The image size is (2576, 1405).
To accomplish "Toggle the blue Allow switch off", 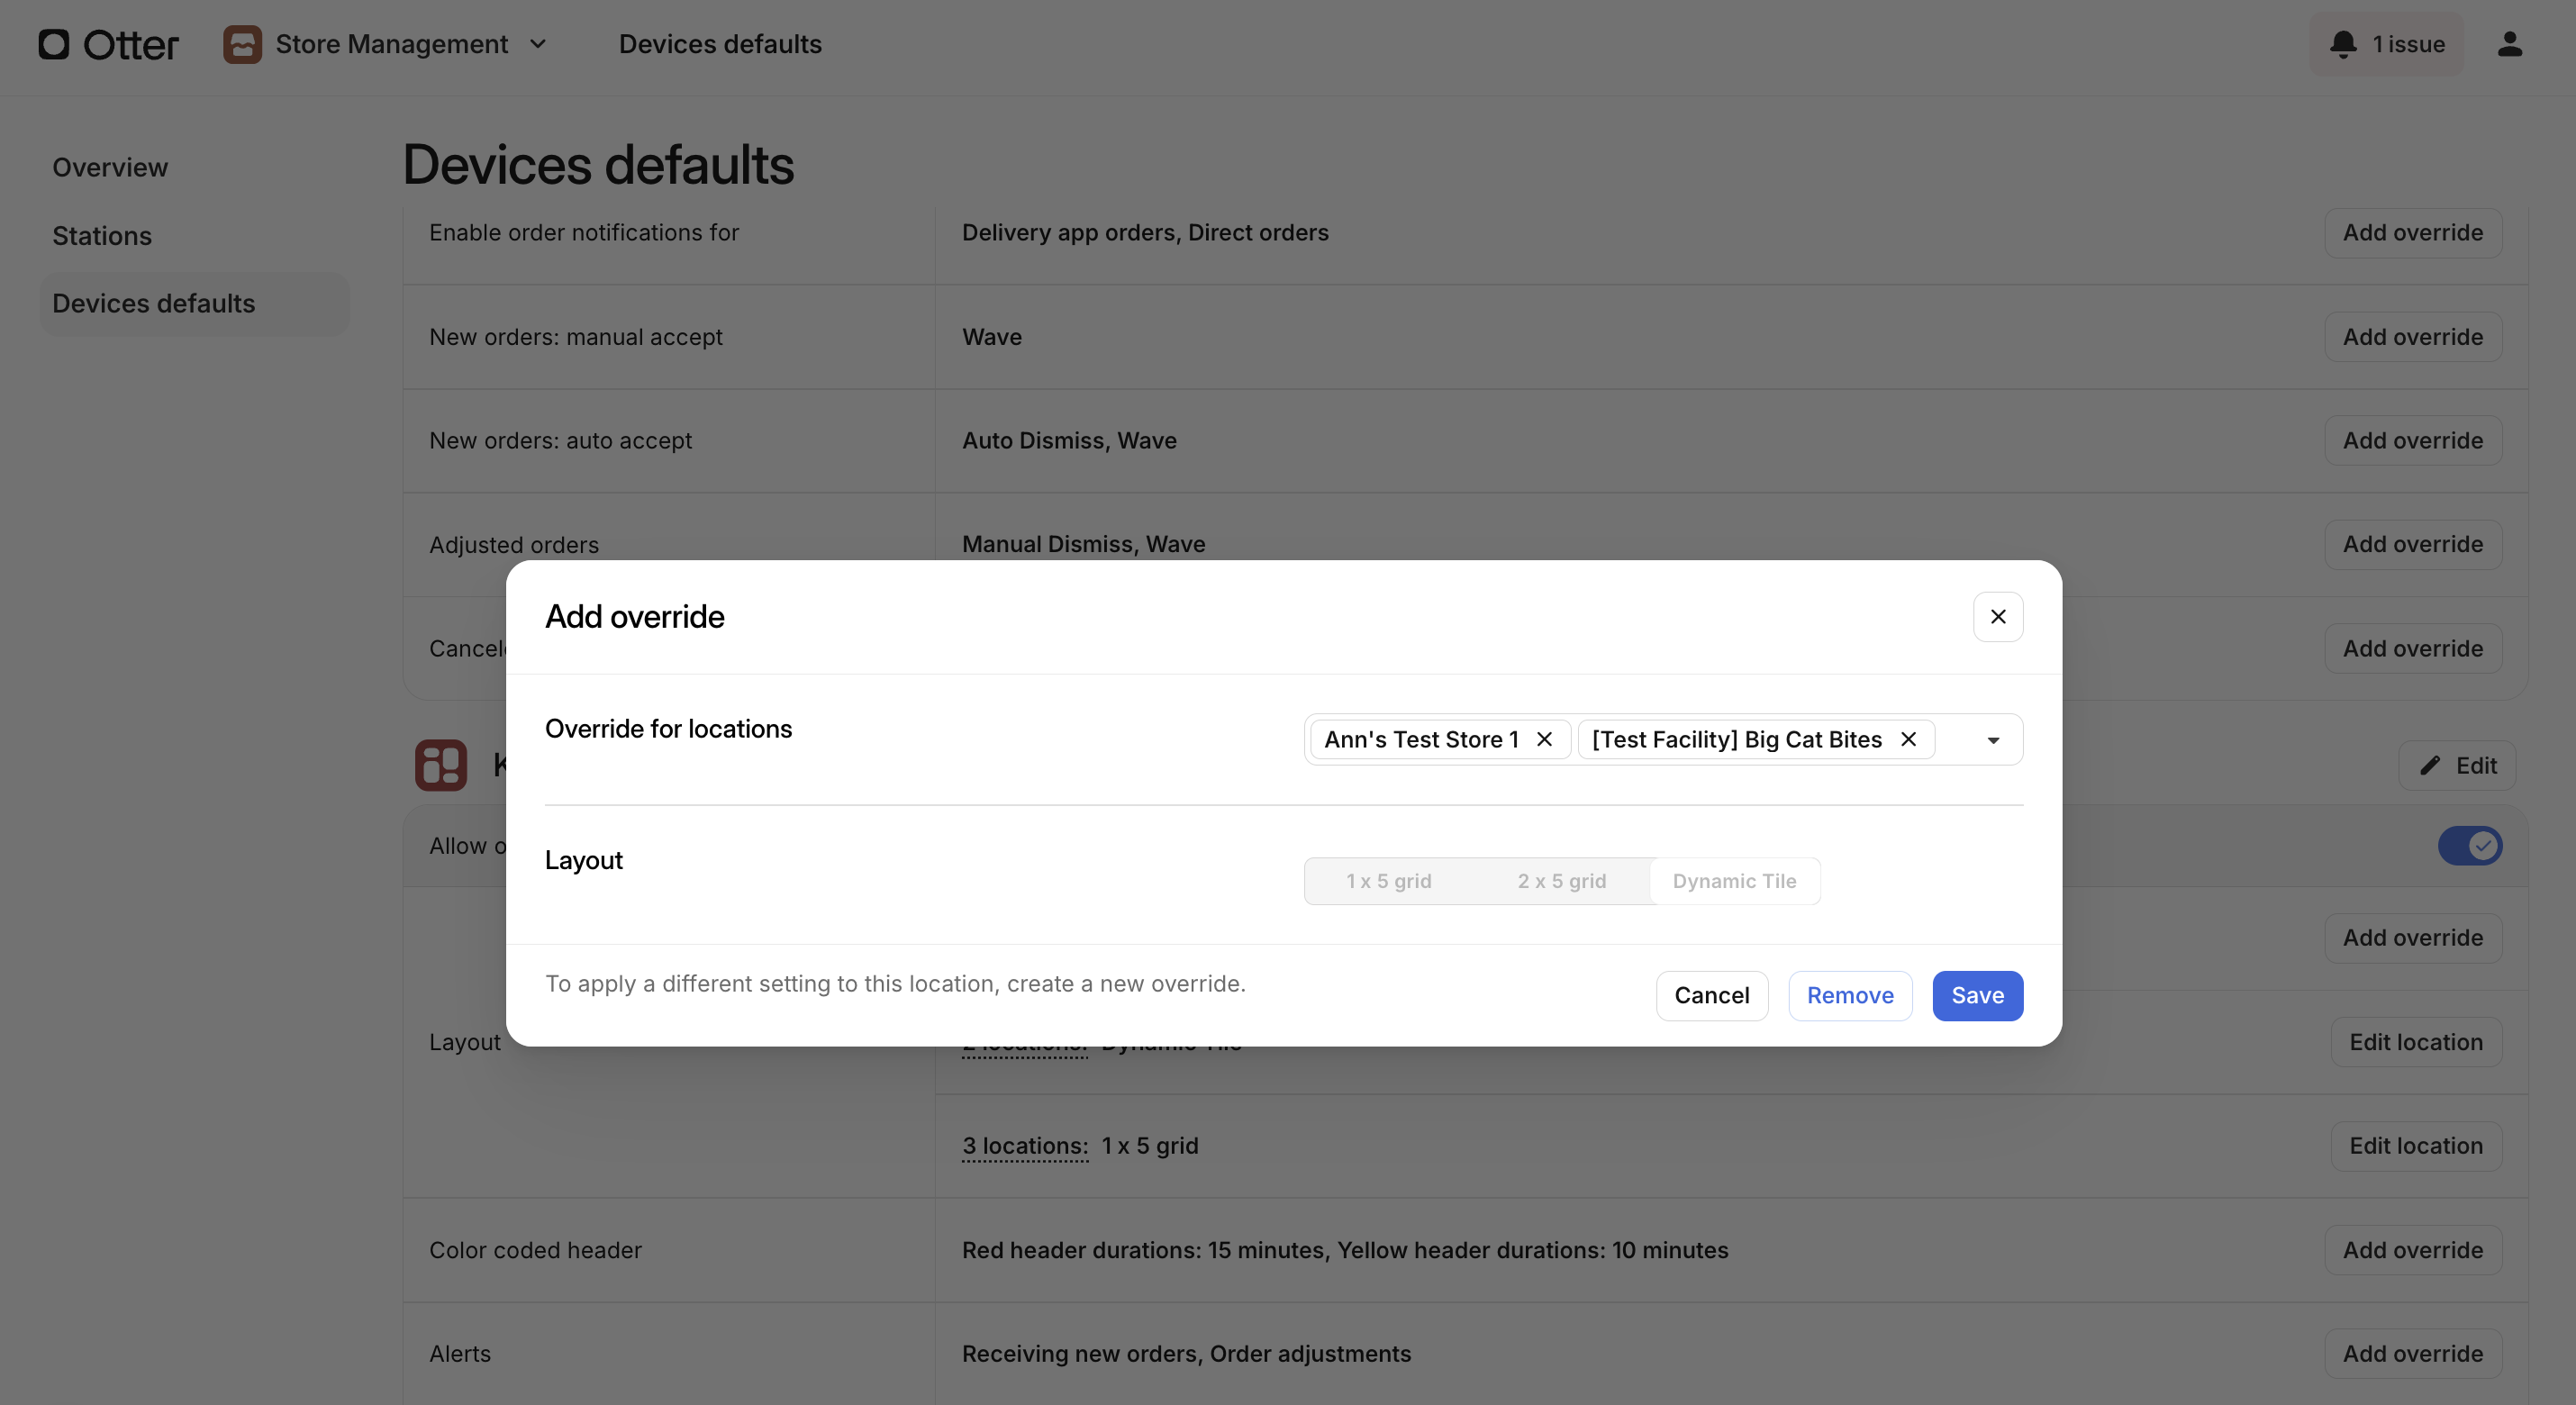I will 2469,846.
